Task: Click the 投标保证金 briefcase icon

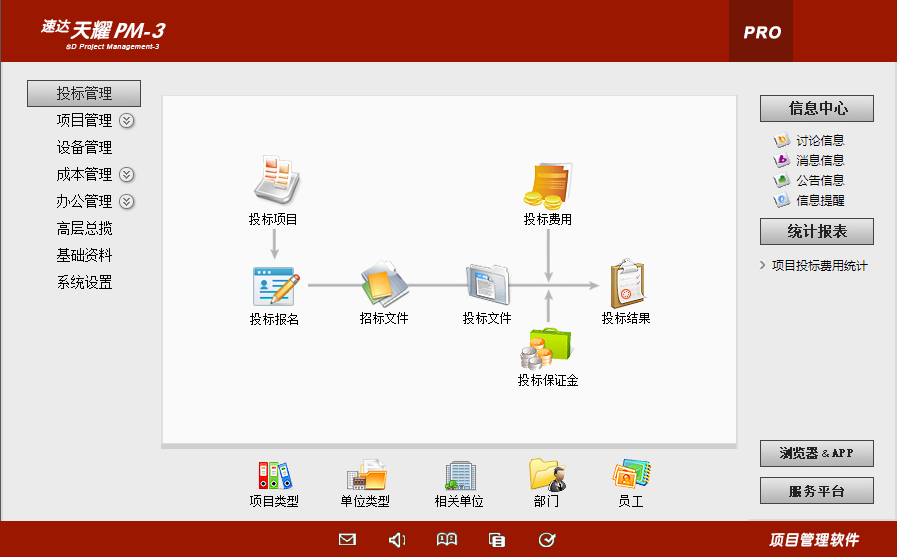Action: [x=547, y=347]
